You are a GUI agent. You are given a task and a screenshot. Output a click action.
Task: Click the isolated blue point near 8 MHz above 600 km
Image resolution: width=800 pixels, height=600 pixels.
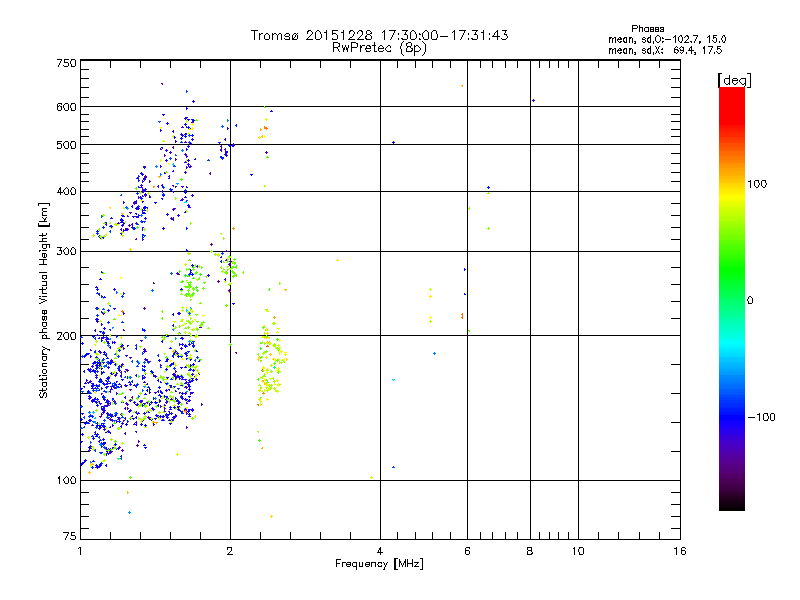[x=533, y=101]
